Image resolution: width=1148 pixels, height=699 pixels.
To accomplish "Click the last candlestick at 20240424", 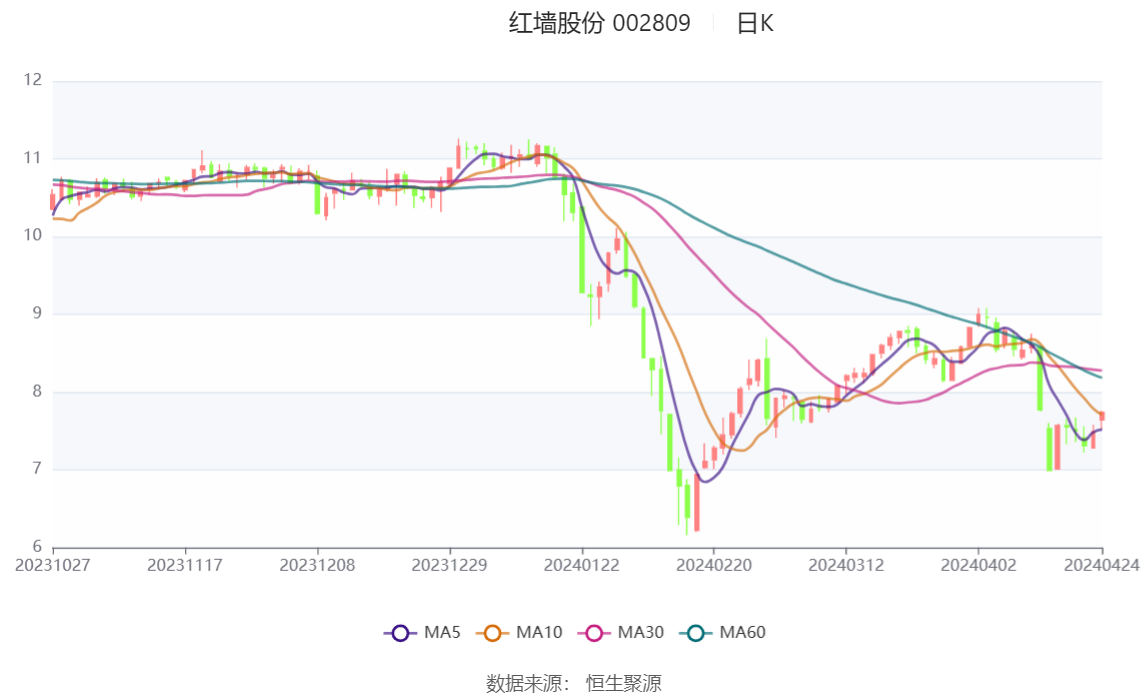I will click(x=1101, y=416).
